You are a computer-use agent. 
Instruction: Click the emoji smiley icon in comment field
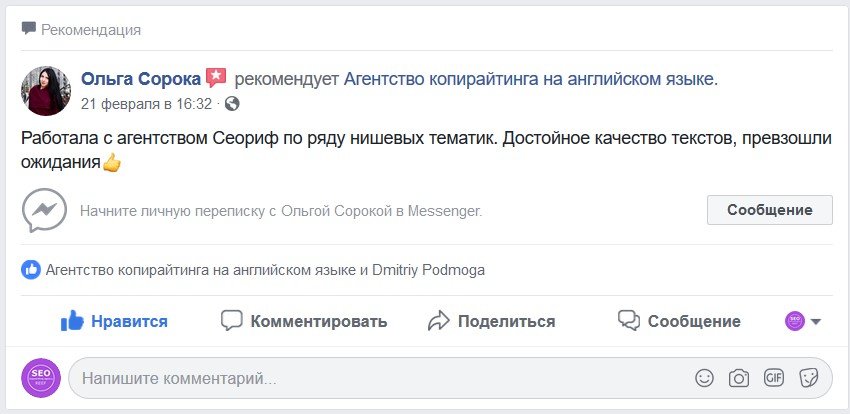pyautogui.click(x=705, y=378)
